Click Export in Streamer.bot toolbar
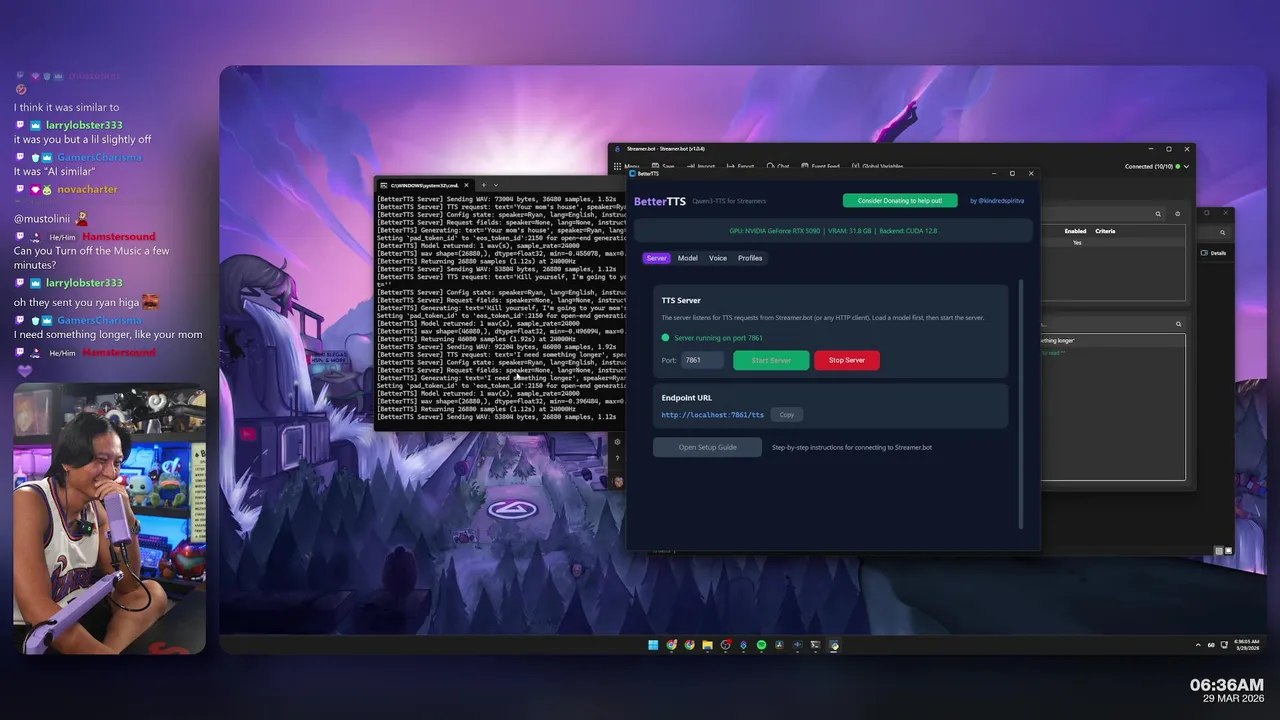This screenshot has height=720, width=1280. pyautogui.click(x=740, y=166)
